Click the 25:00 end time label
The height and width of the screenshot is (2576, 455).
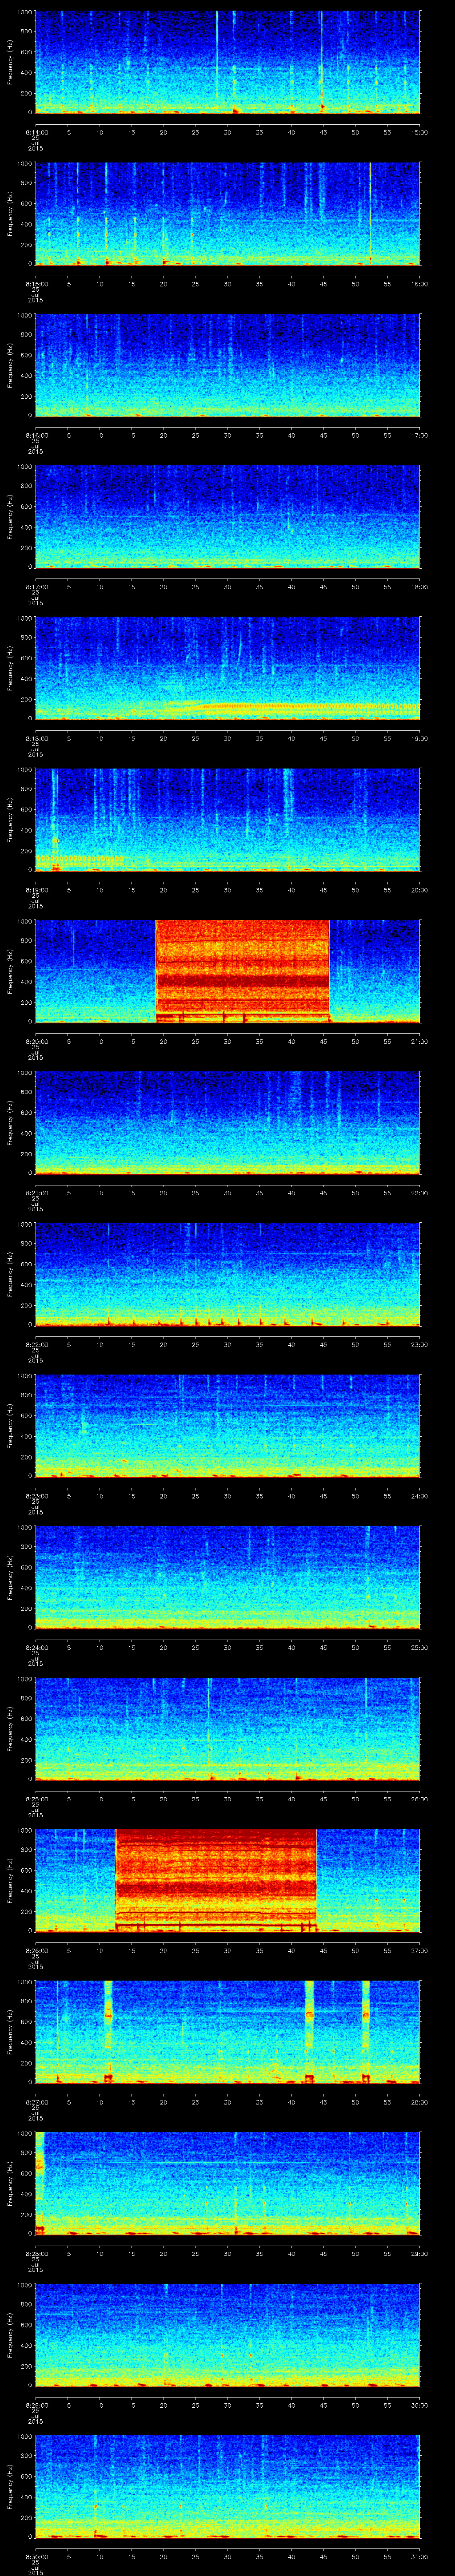(420, 1647)
